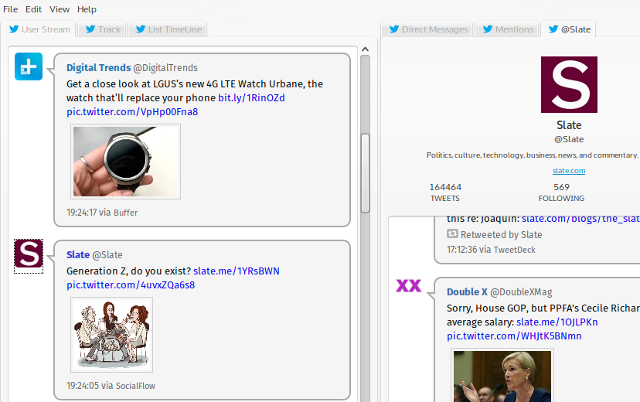Open the Edit menu
The image size is (640, 402).
point(33,9)
